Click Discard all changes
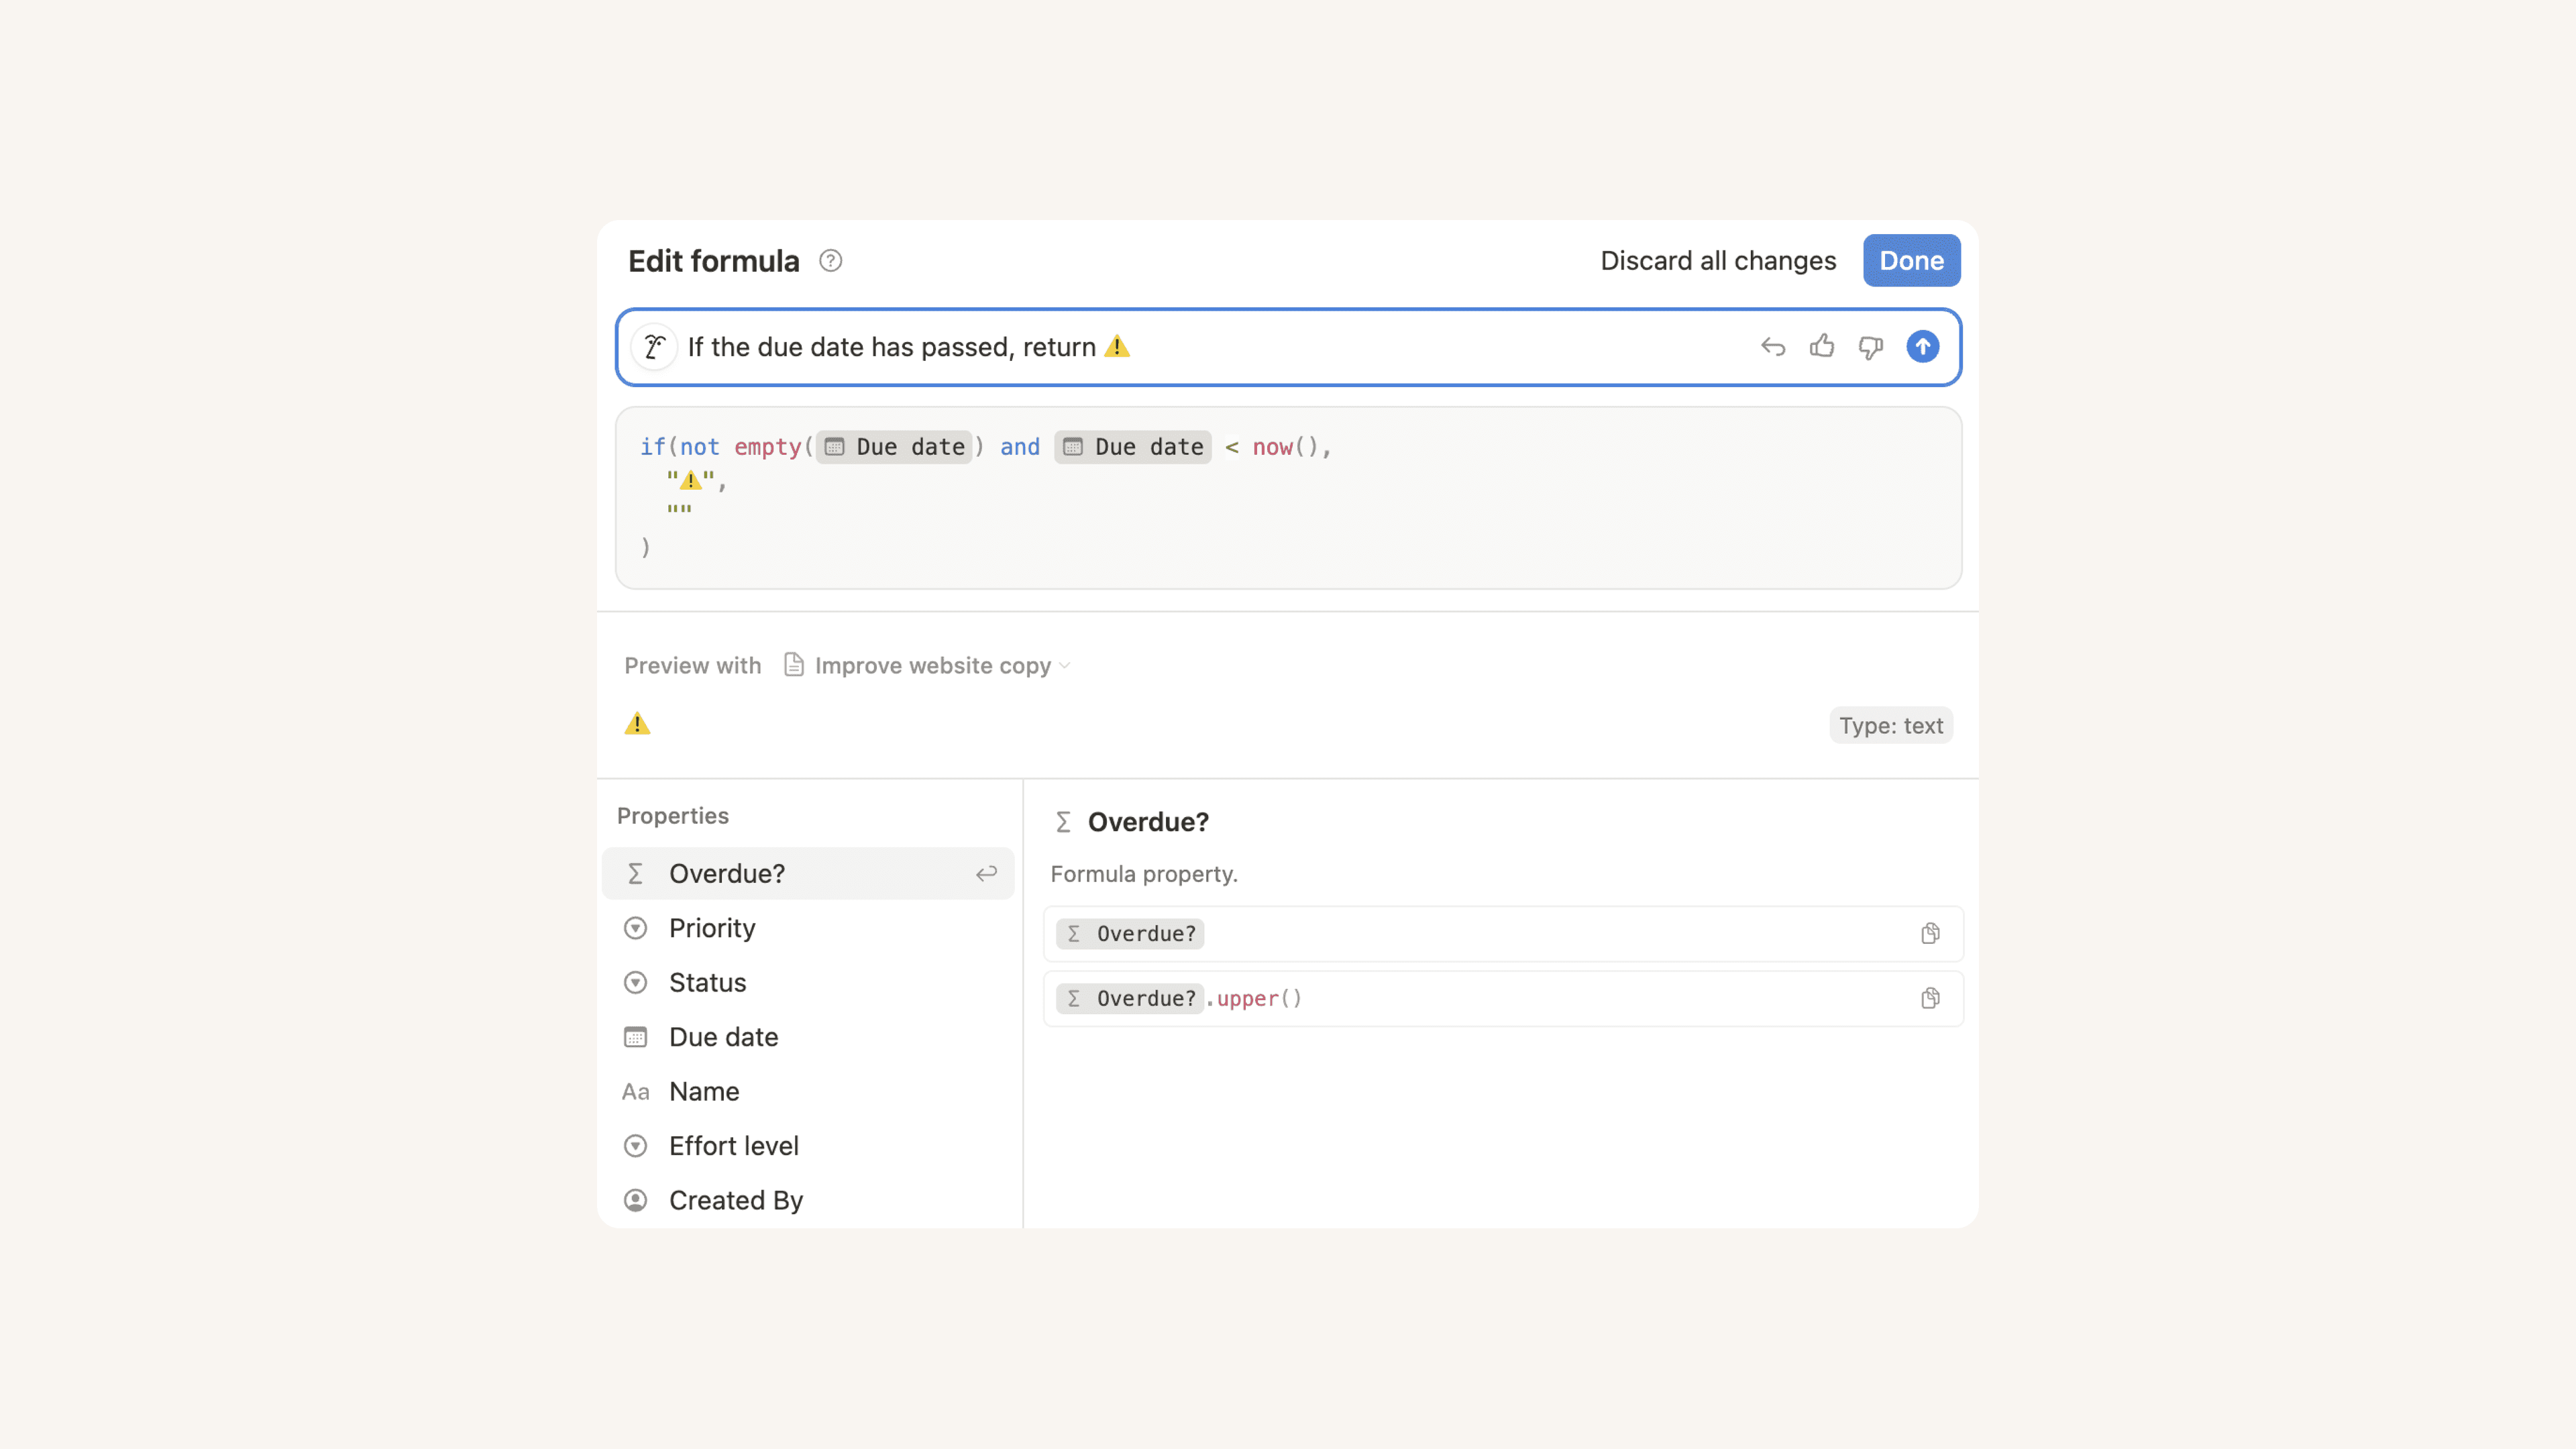Image resolution: width=2576 pixels, height=1449 pixels. click(x=1717, y=261)
